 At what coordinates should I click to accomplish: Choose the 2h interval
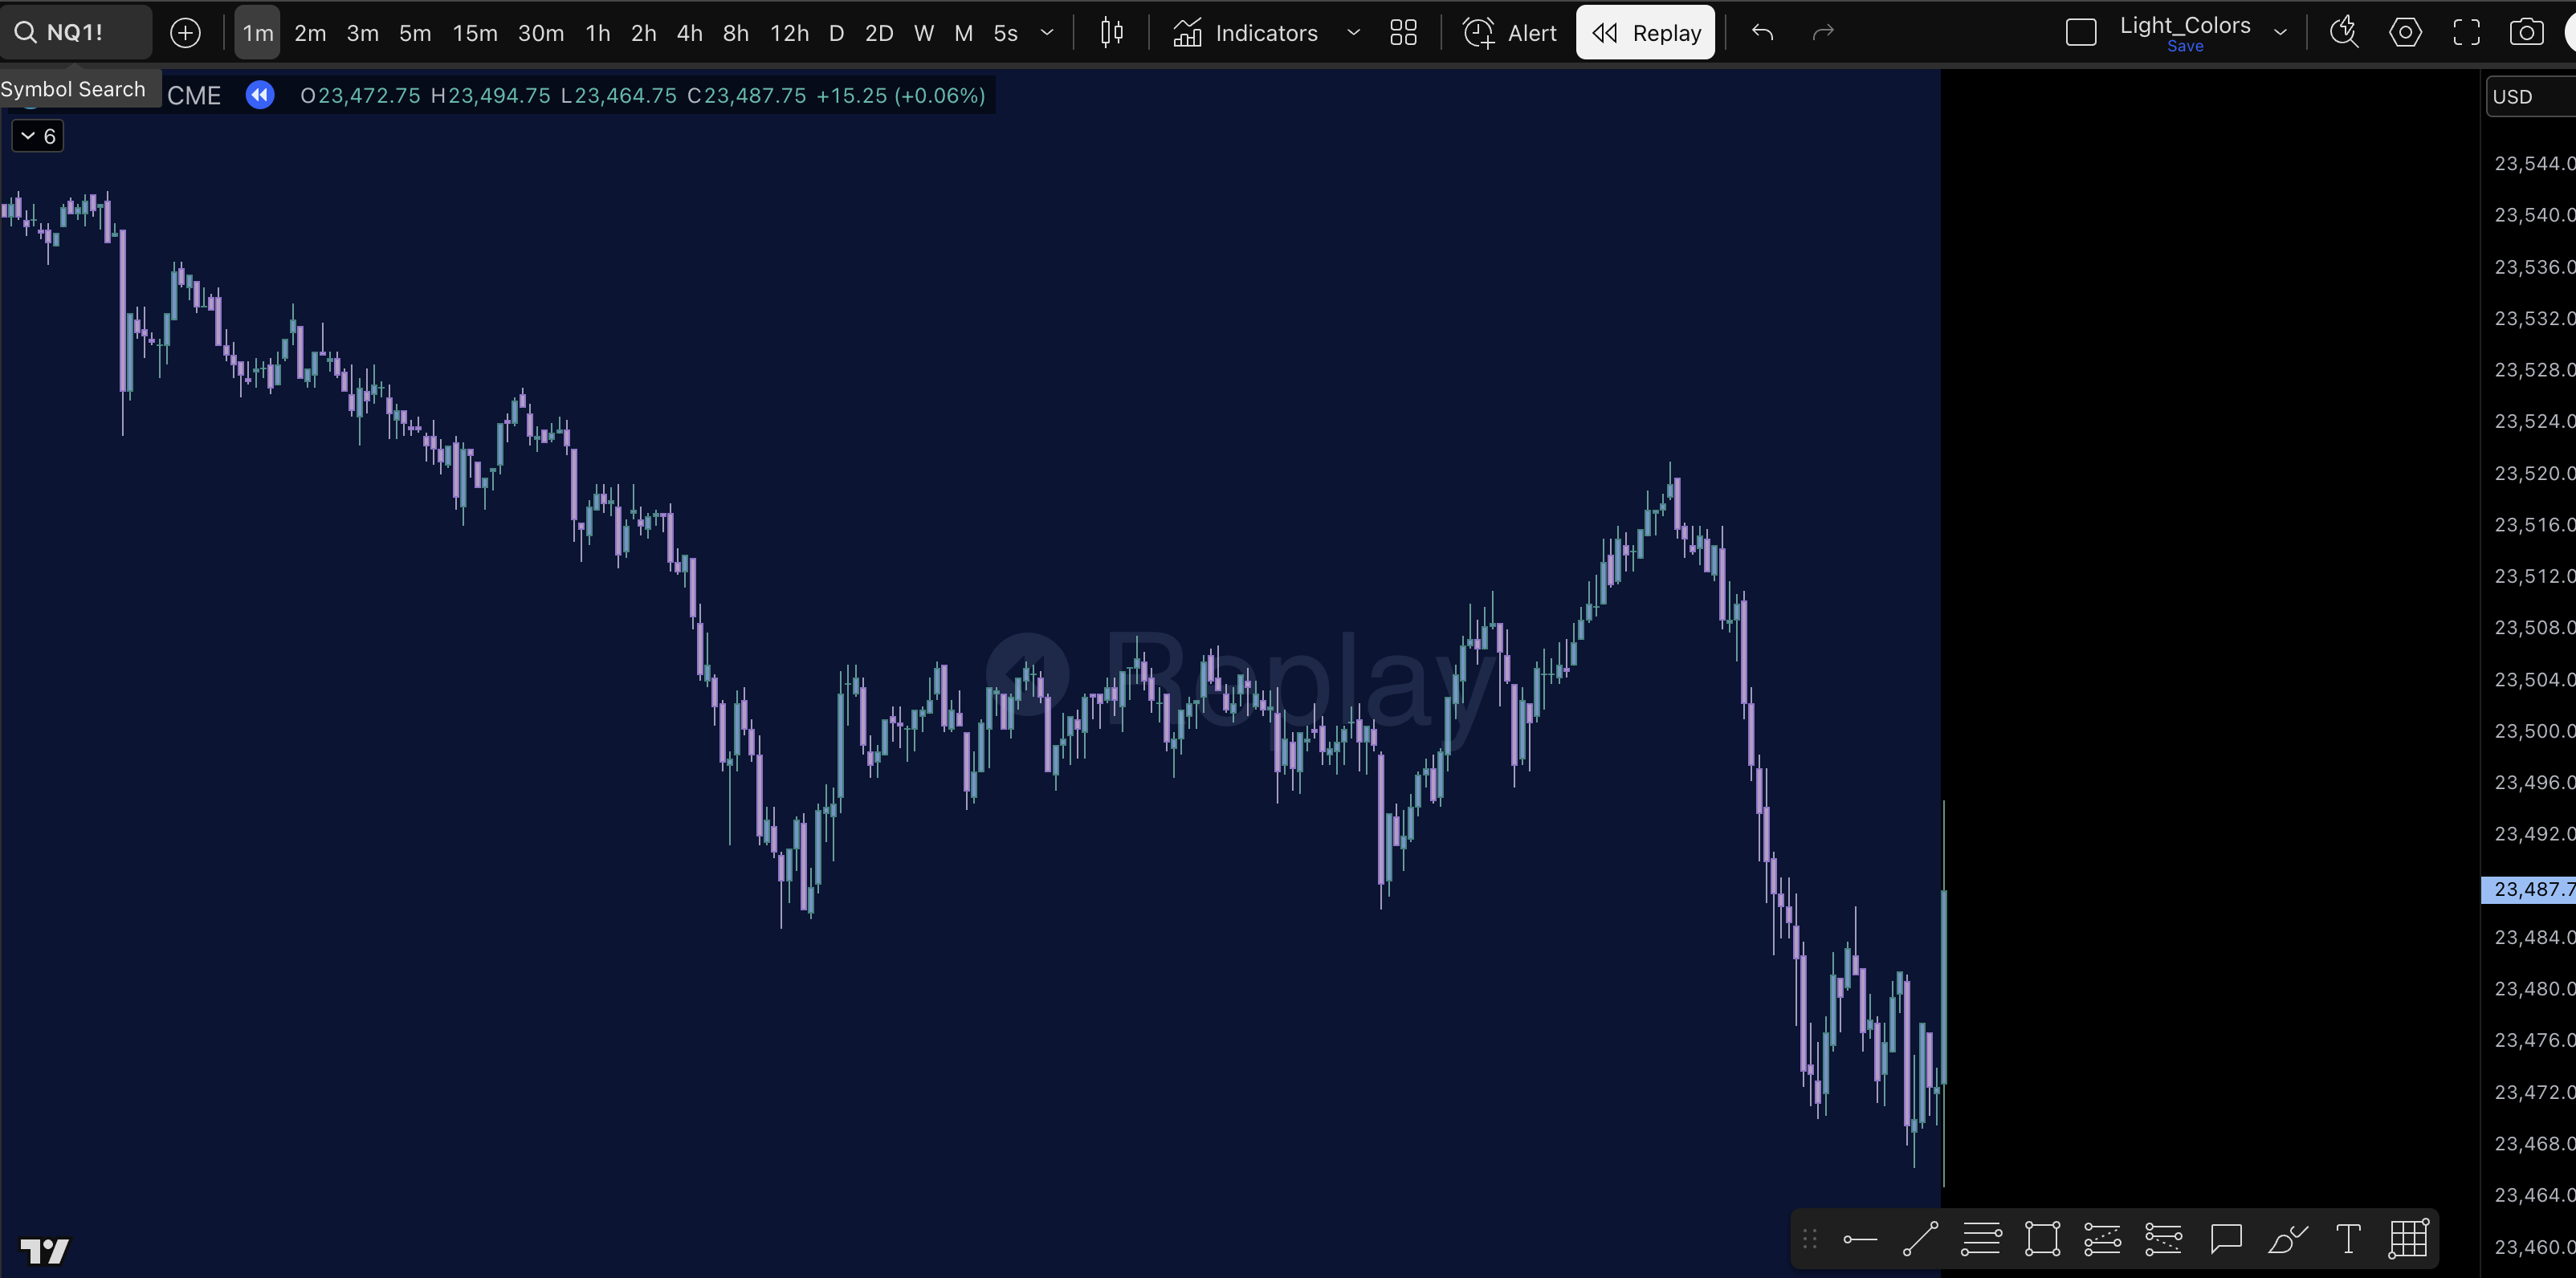644,33
